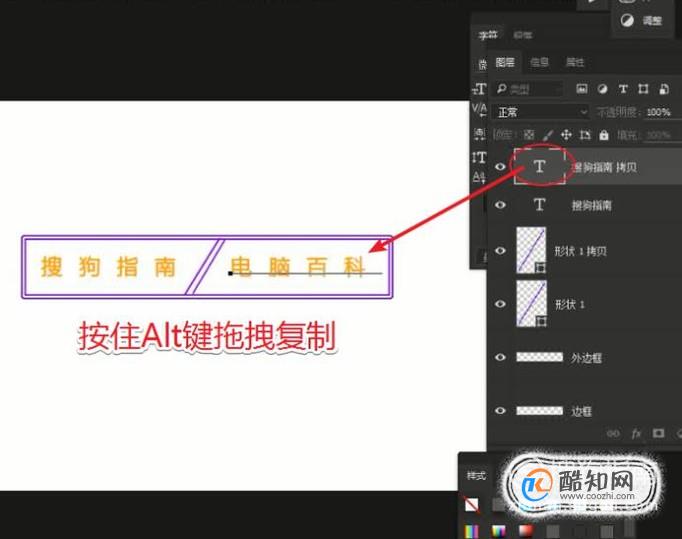
Task: Select the 搜狗指南 layer name
Action: (x=592, y=205)
